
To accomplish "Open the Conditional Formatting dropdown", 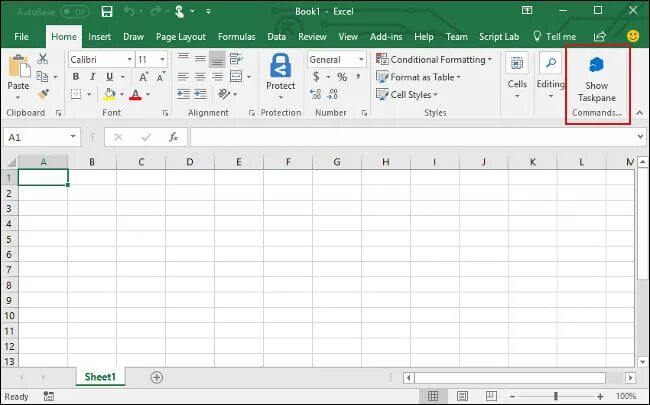I will [434, 60].
